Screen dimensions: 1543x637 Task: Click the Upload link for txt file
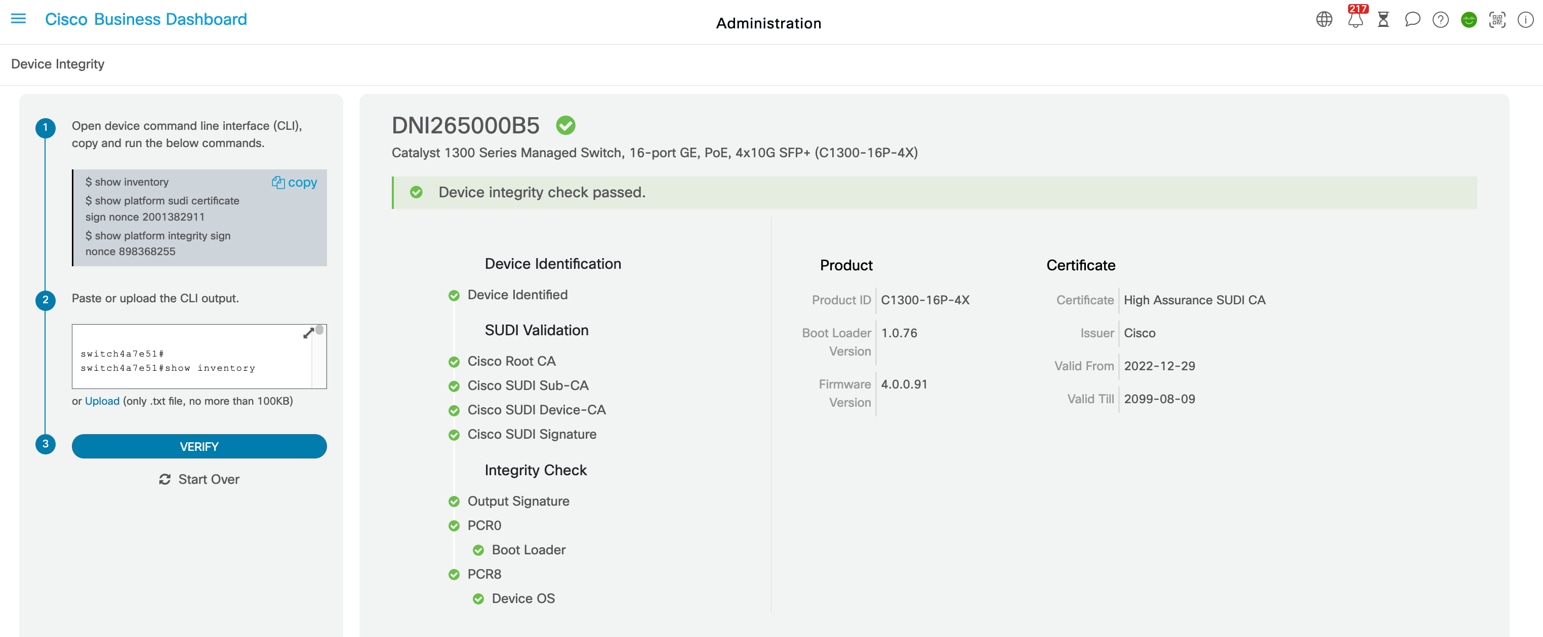[101, 400]
